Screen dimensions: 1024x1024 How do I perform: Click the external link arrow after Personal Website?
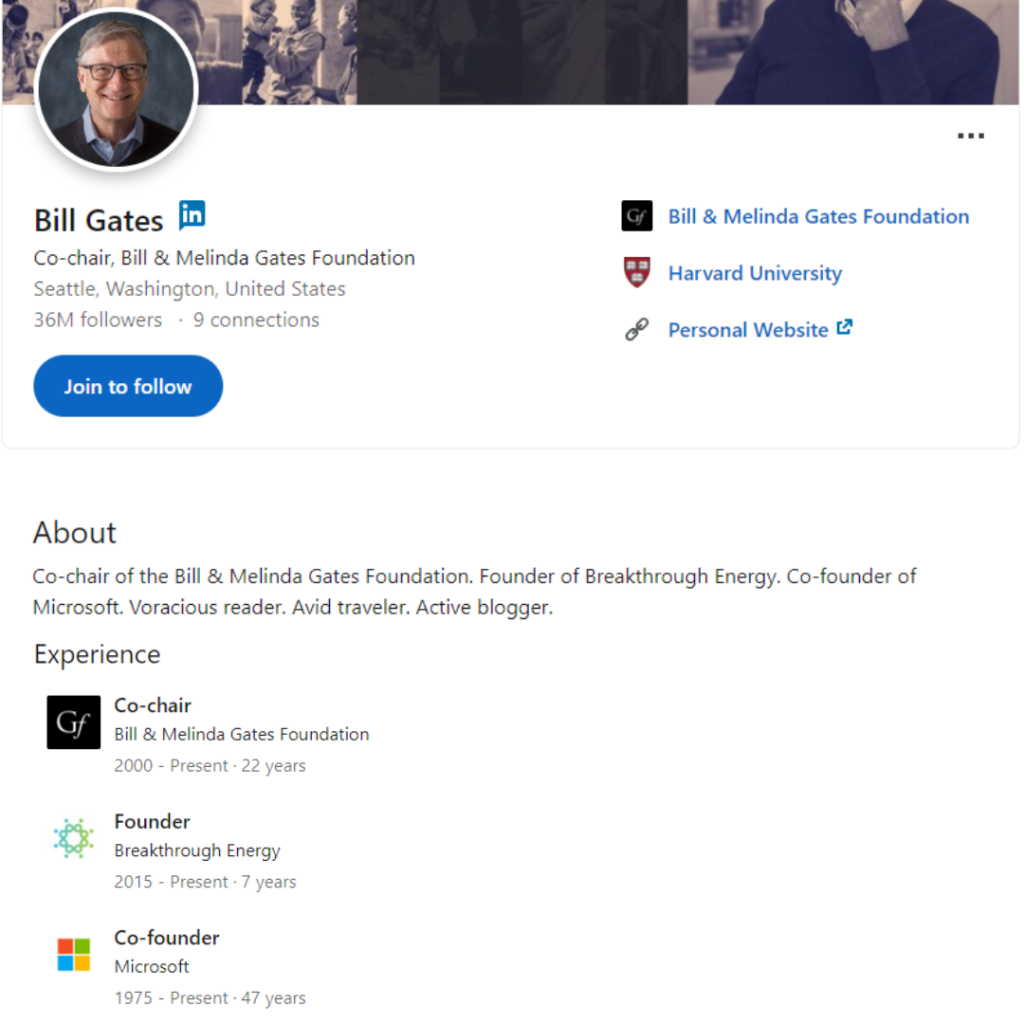(x=844, y=327)
